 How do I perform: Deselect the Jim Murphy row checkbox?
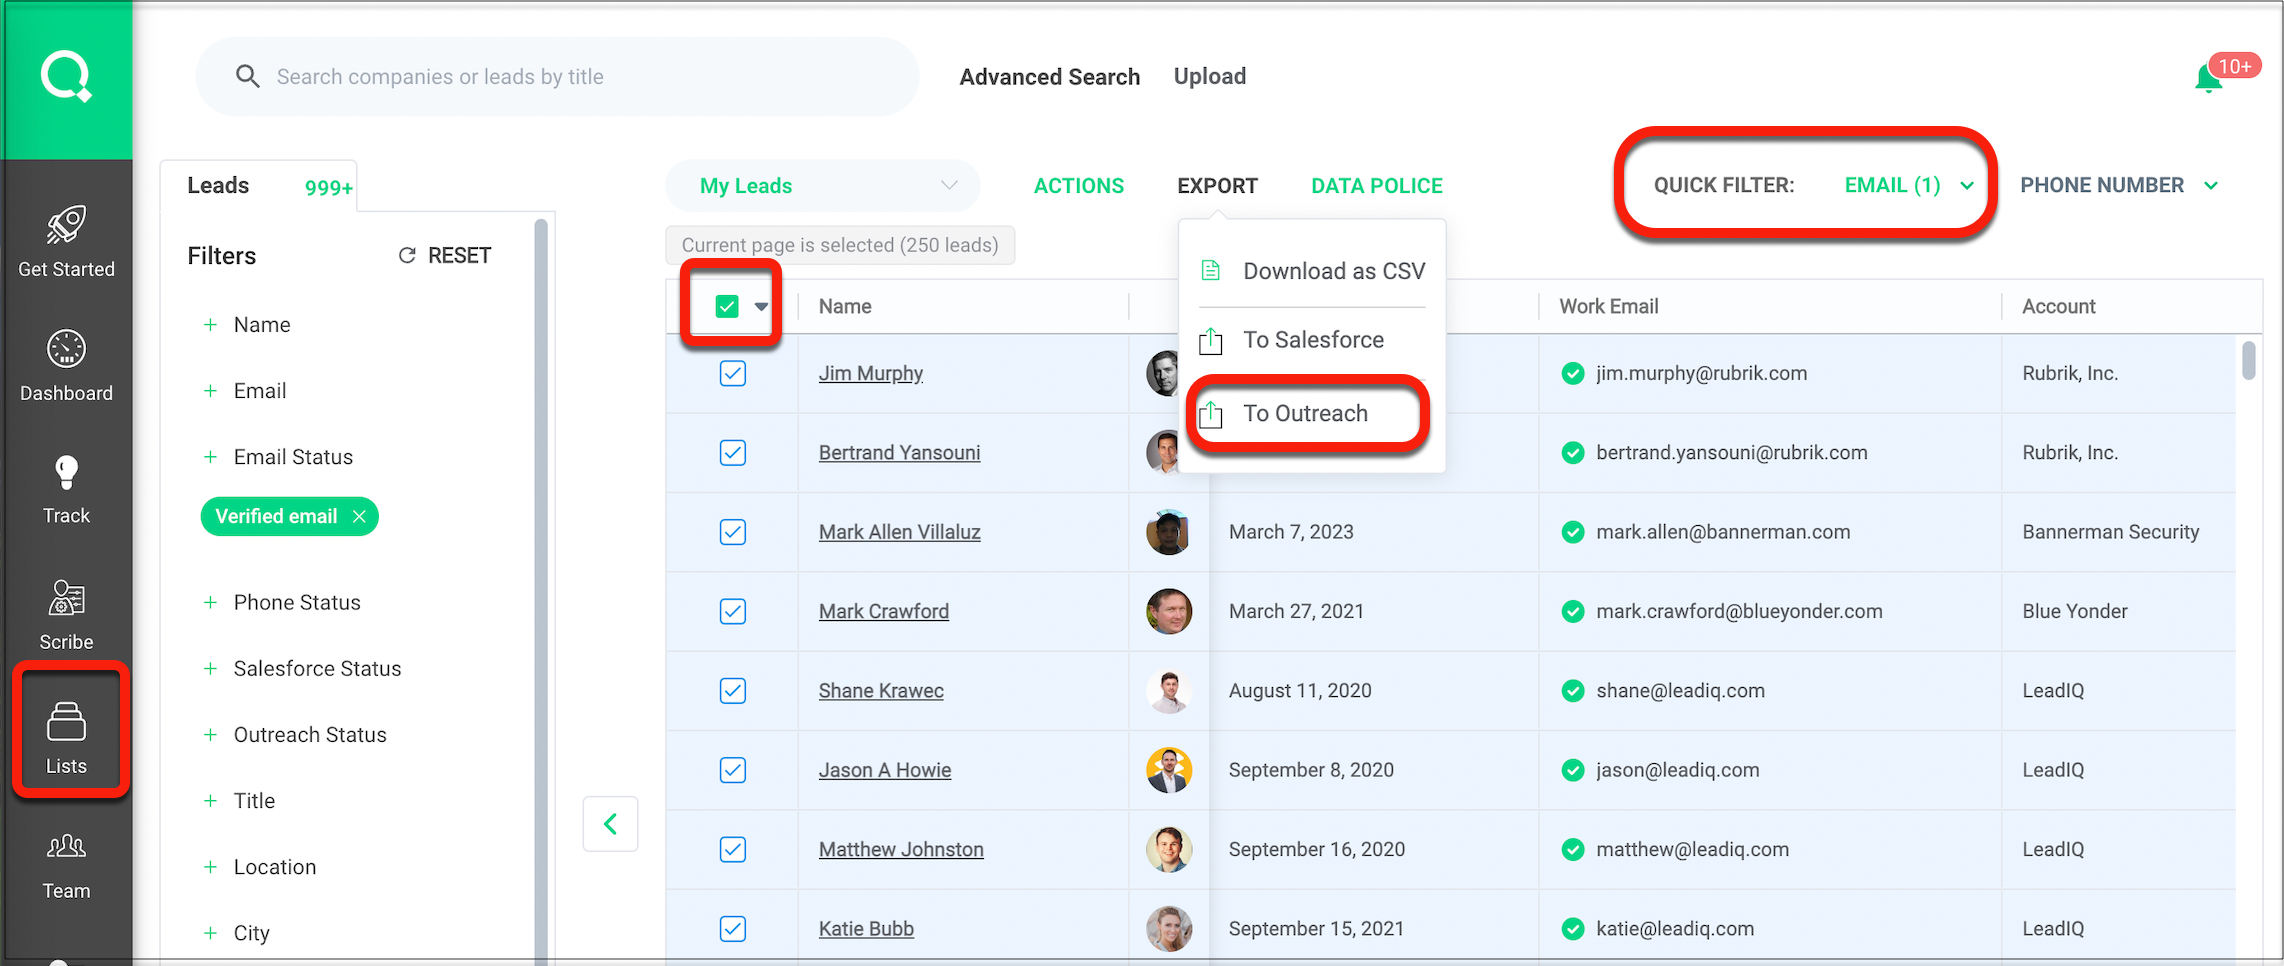coord(732,374)
